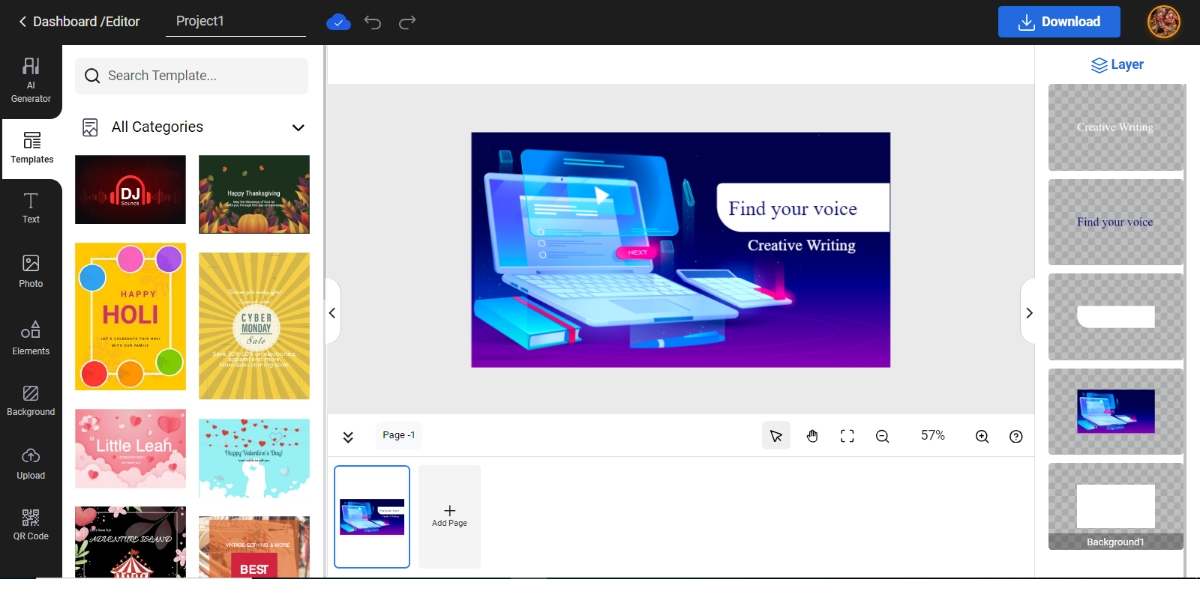Image resolution: width=1200 pixels, height=610 pixels.
Task: Click the Search Template input field
Action: [191, 75]
